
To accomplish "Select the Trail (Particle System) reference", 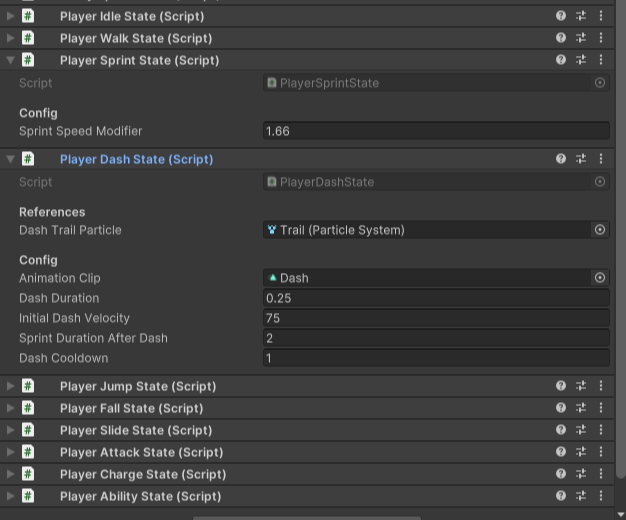I will [427, 230].
